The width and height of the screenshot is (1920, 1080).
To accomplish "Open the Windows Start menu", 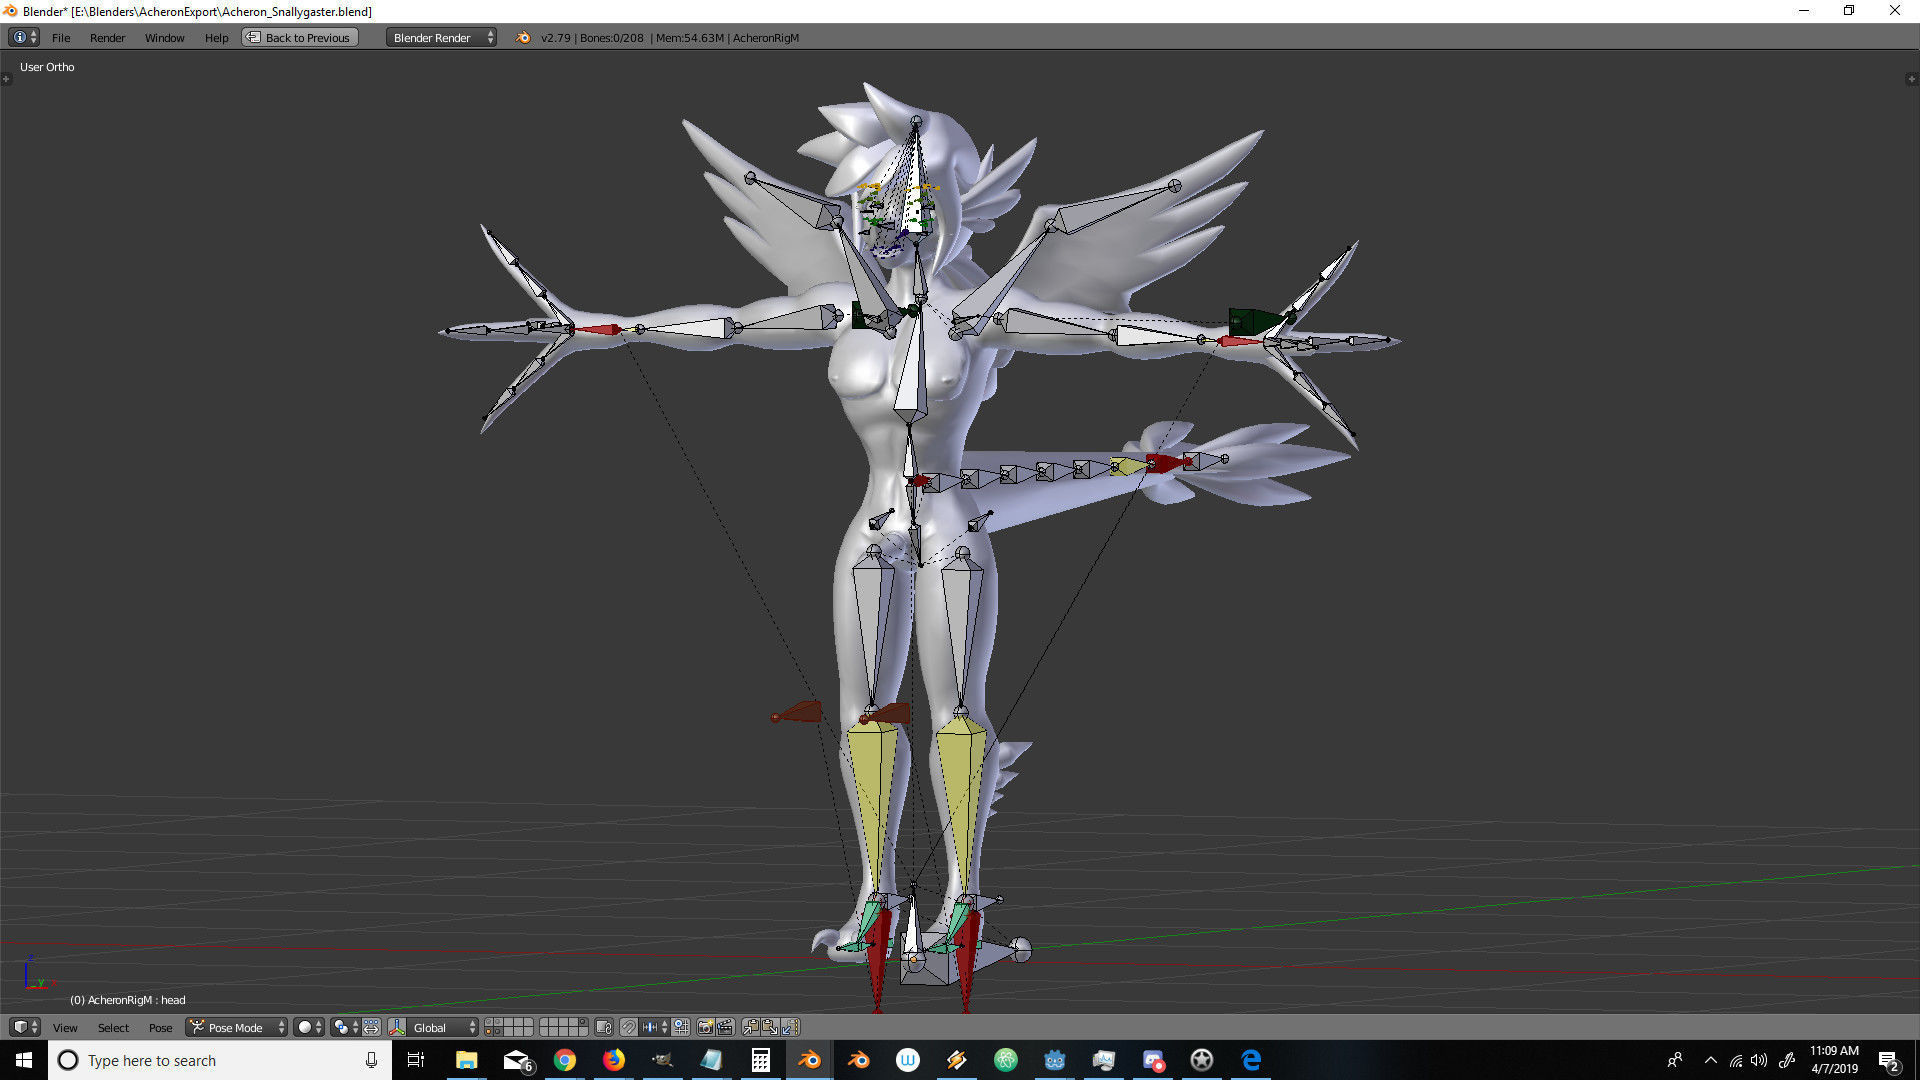I will pos(24,1060).
